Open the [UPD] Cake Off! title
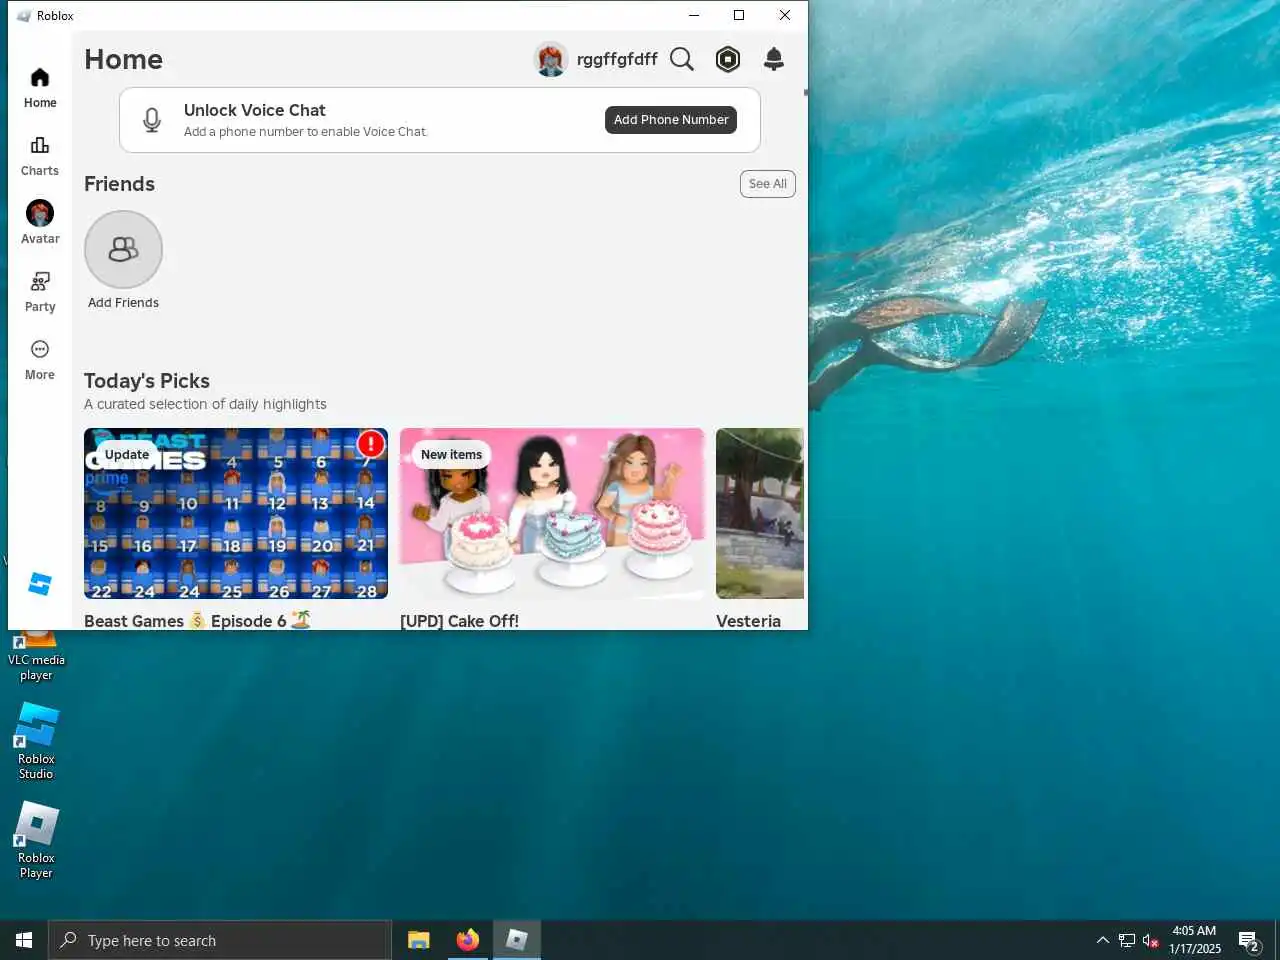Viewport: 1280px width, 960px height. click(459, 621)
